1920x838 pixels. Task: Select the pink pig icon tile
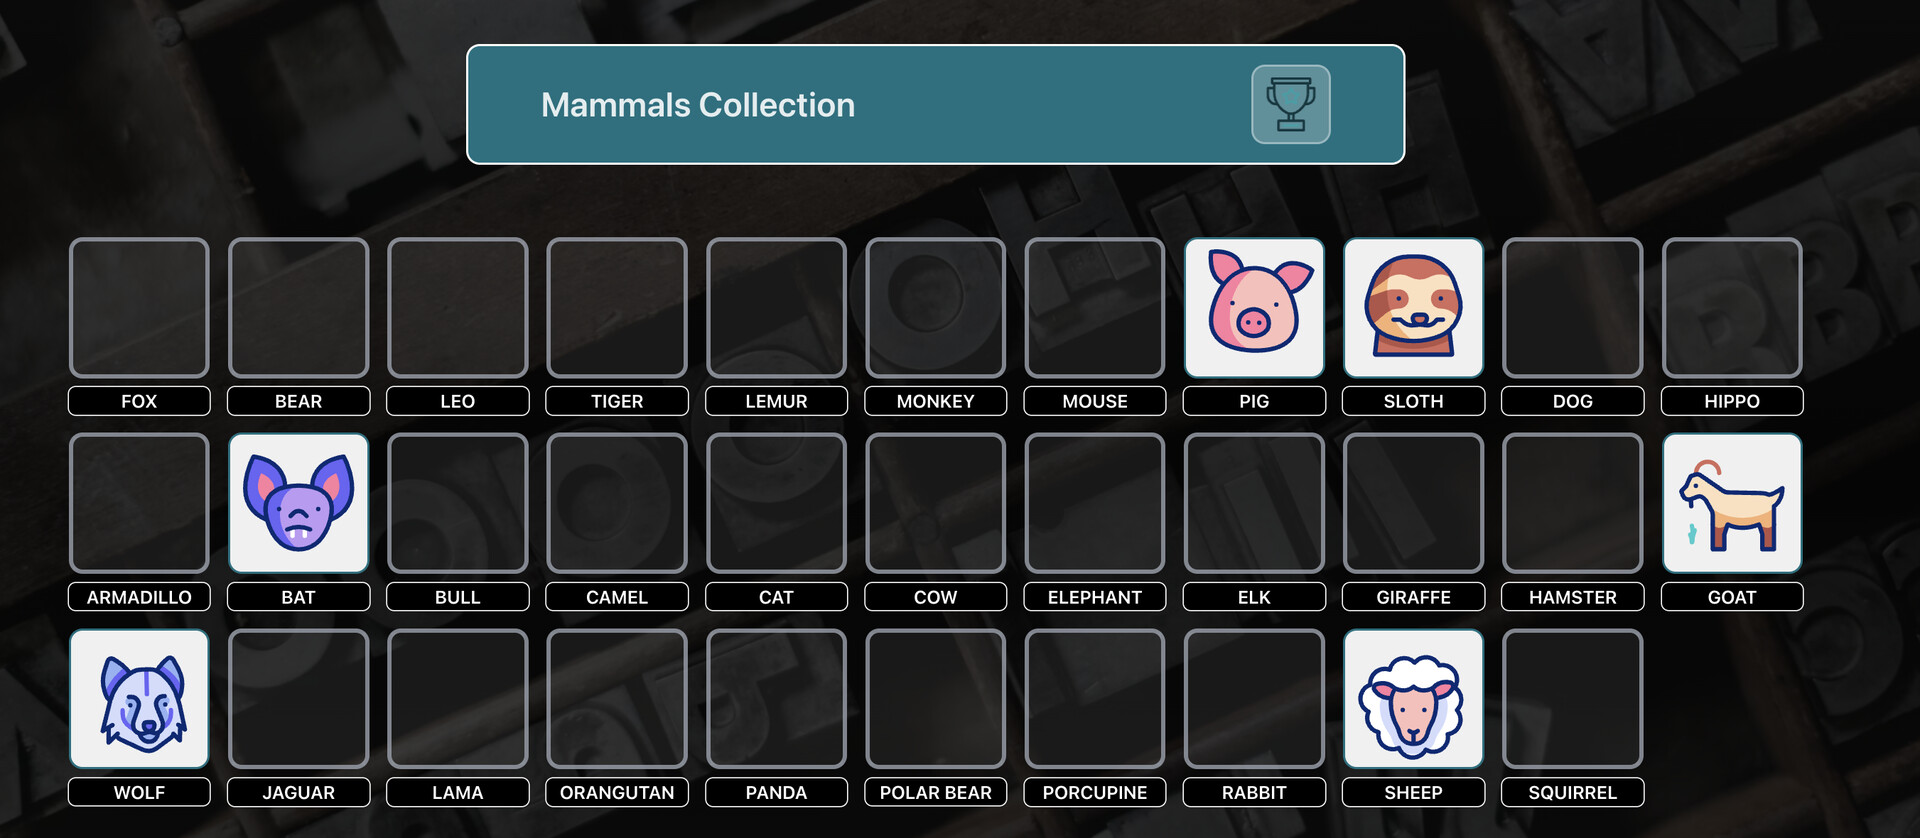1254,308
